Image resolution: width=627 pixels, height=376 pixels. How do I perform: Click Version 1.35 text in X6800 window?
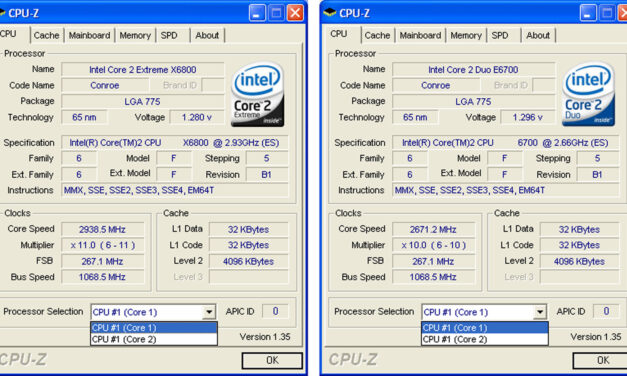coord(265,337)
